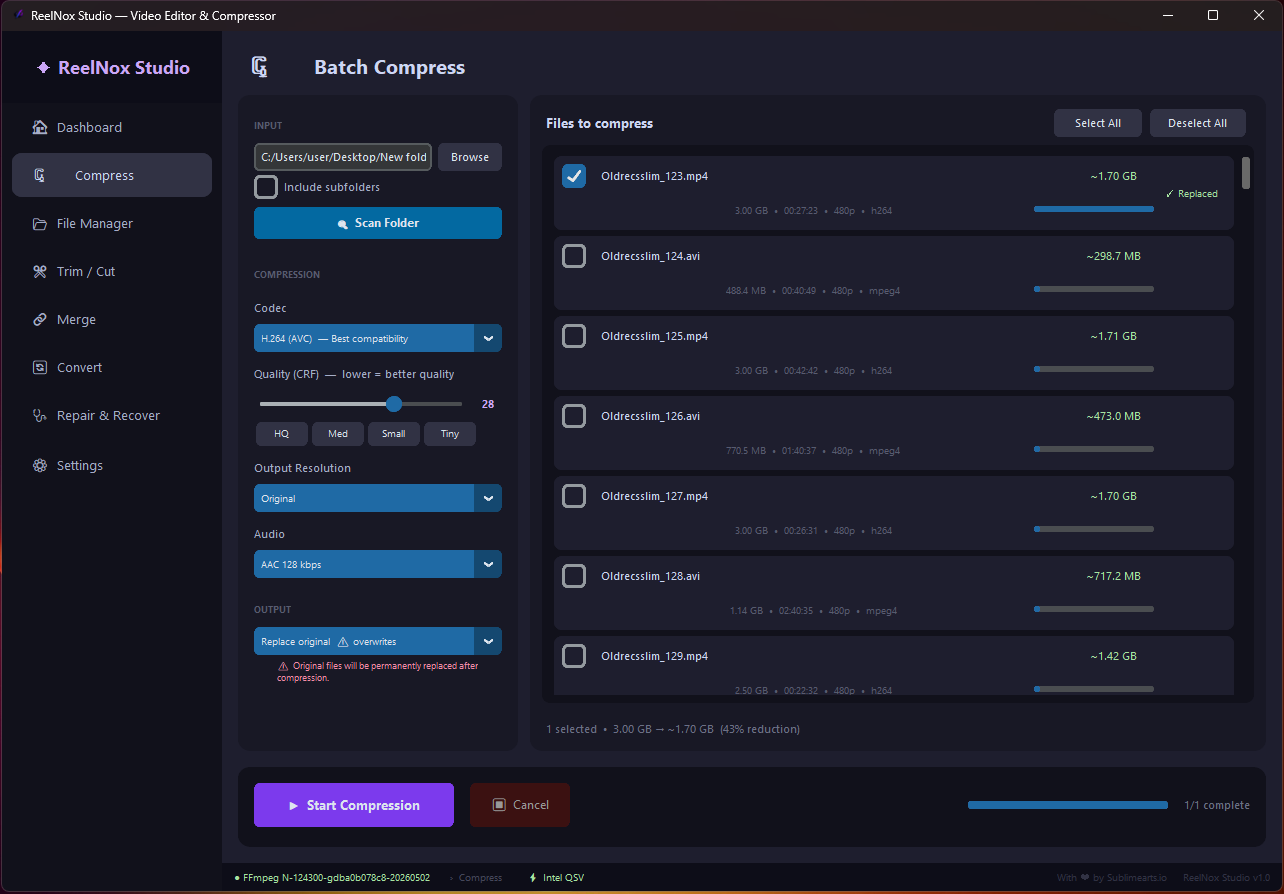
Task: Click the File Manager folder icon
Action: pyautogui.click(x=40, y=223)
